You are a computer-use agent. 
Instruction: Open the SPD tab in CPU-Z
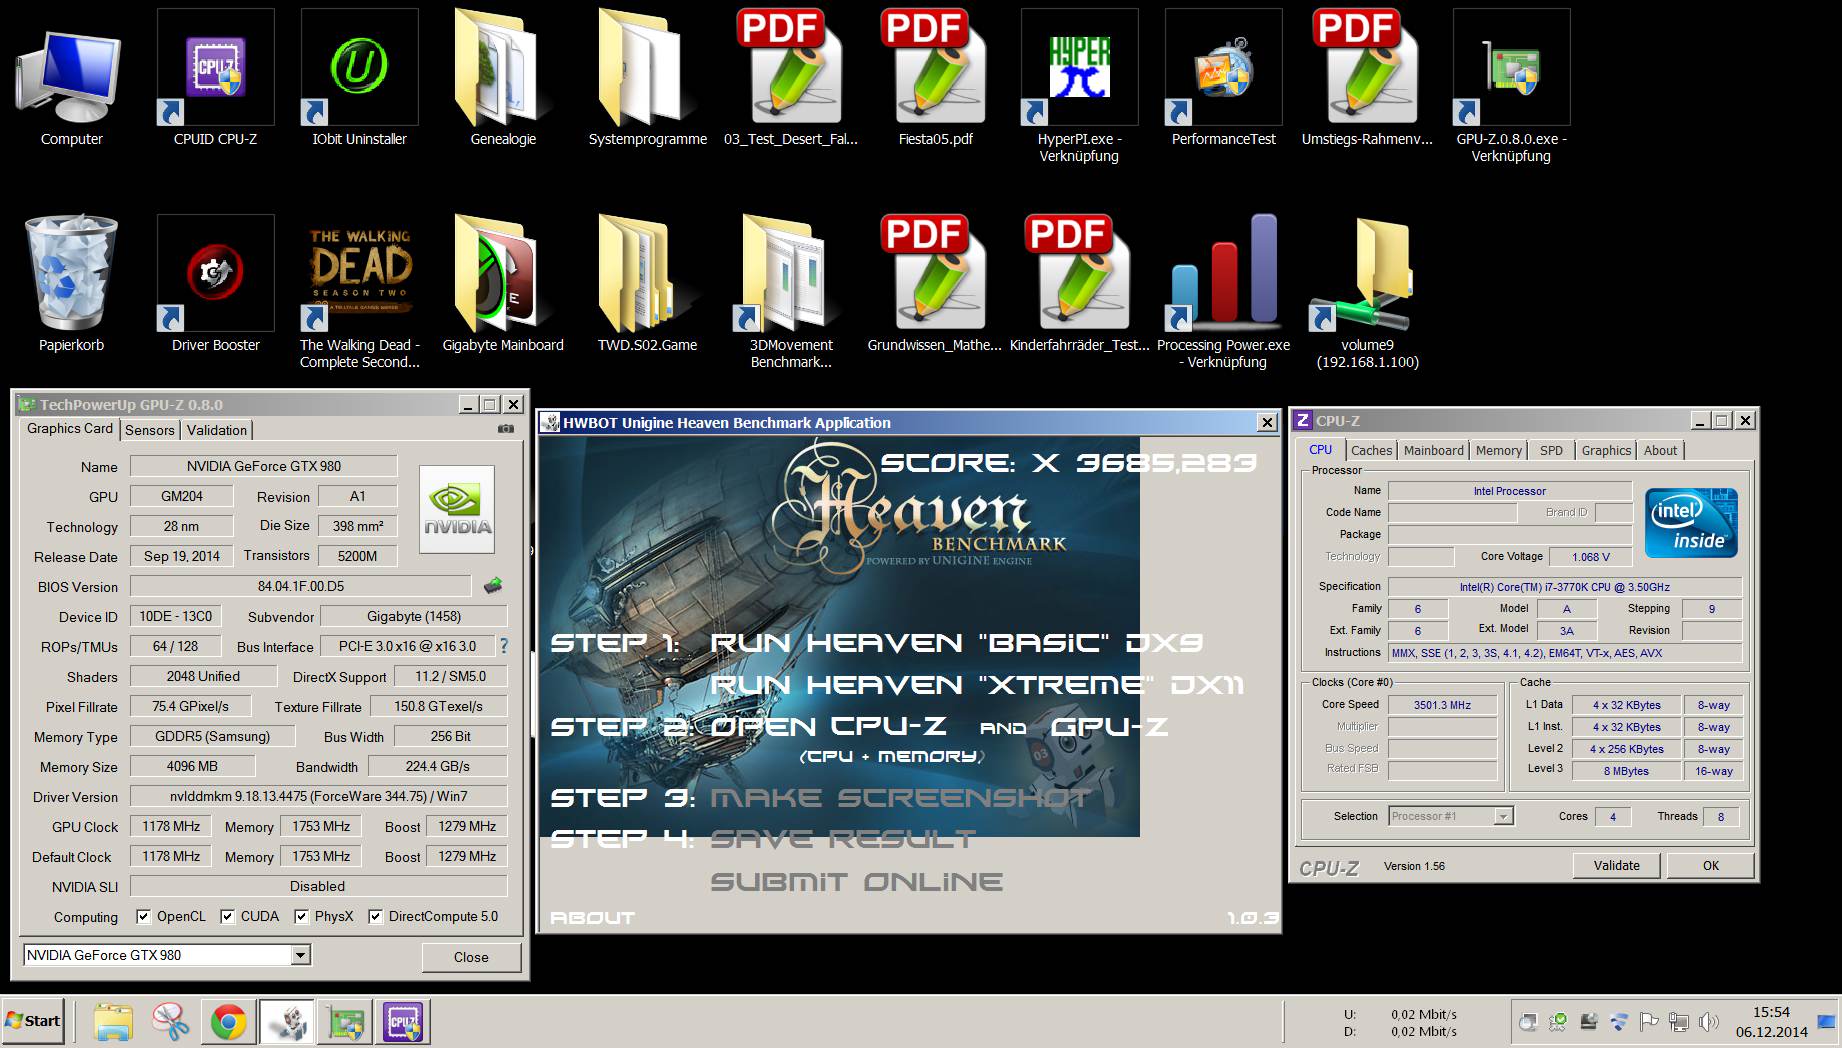pyautogui.click(x=1551, y=451)
